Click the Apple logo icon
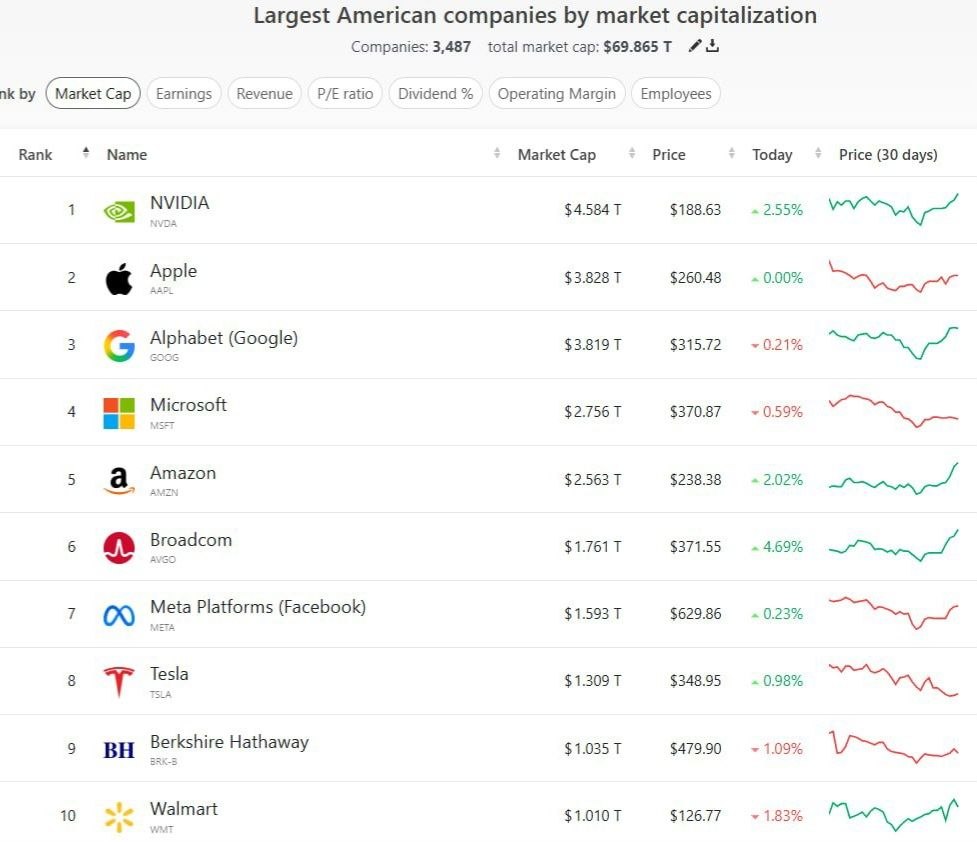 tap(119, 279)
